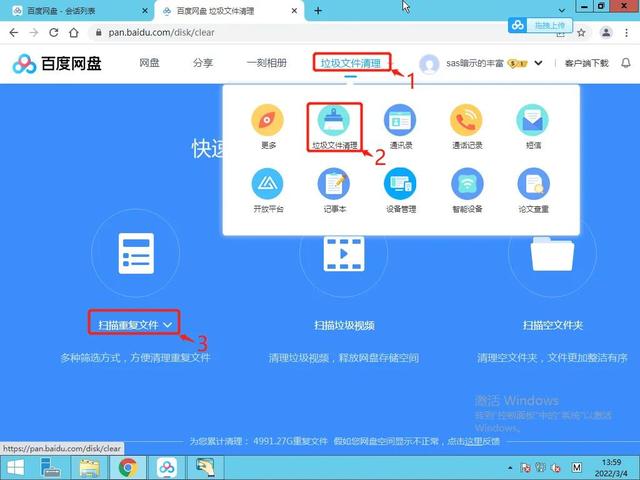Open Windows Start button
The width and height of the screenshot is (640, 480).
pos(16,468)
